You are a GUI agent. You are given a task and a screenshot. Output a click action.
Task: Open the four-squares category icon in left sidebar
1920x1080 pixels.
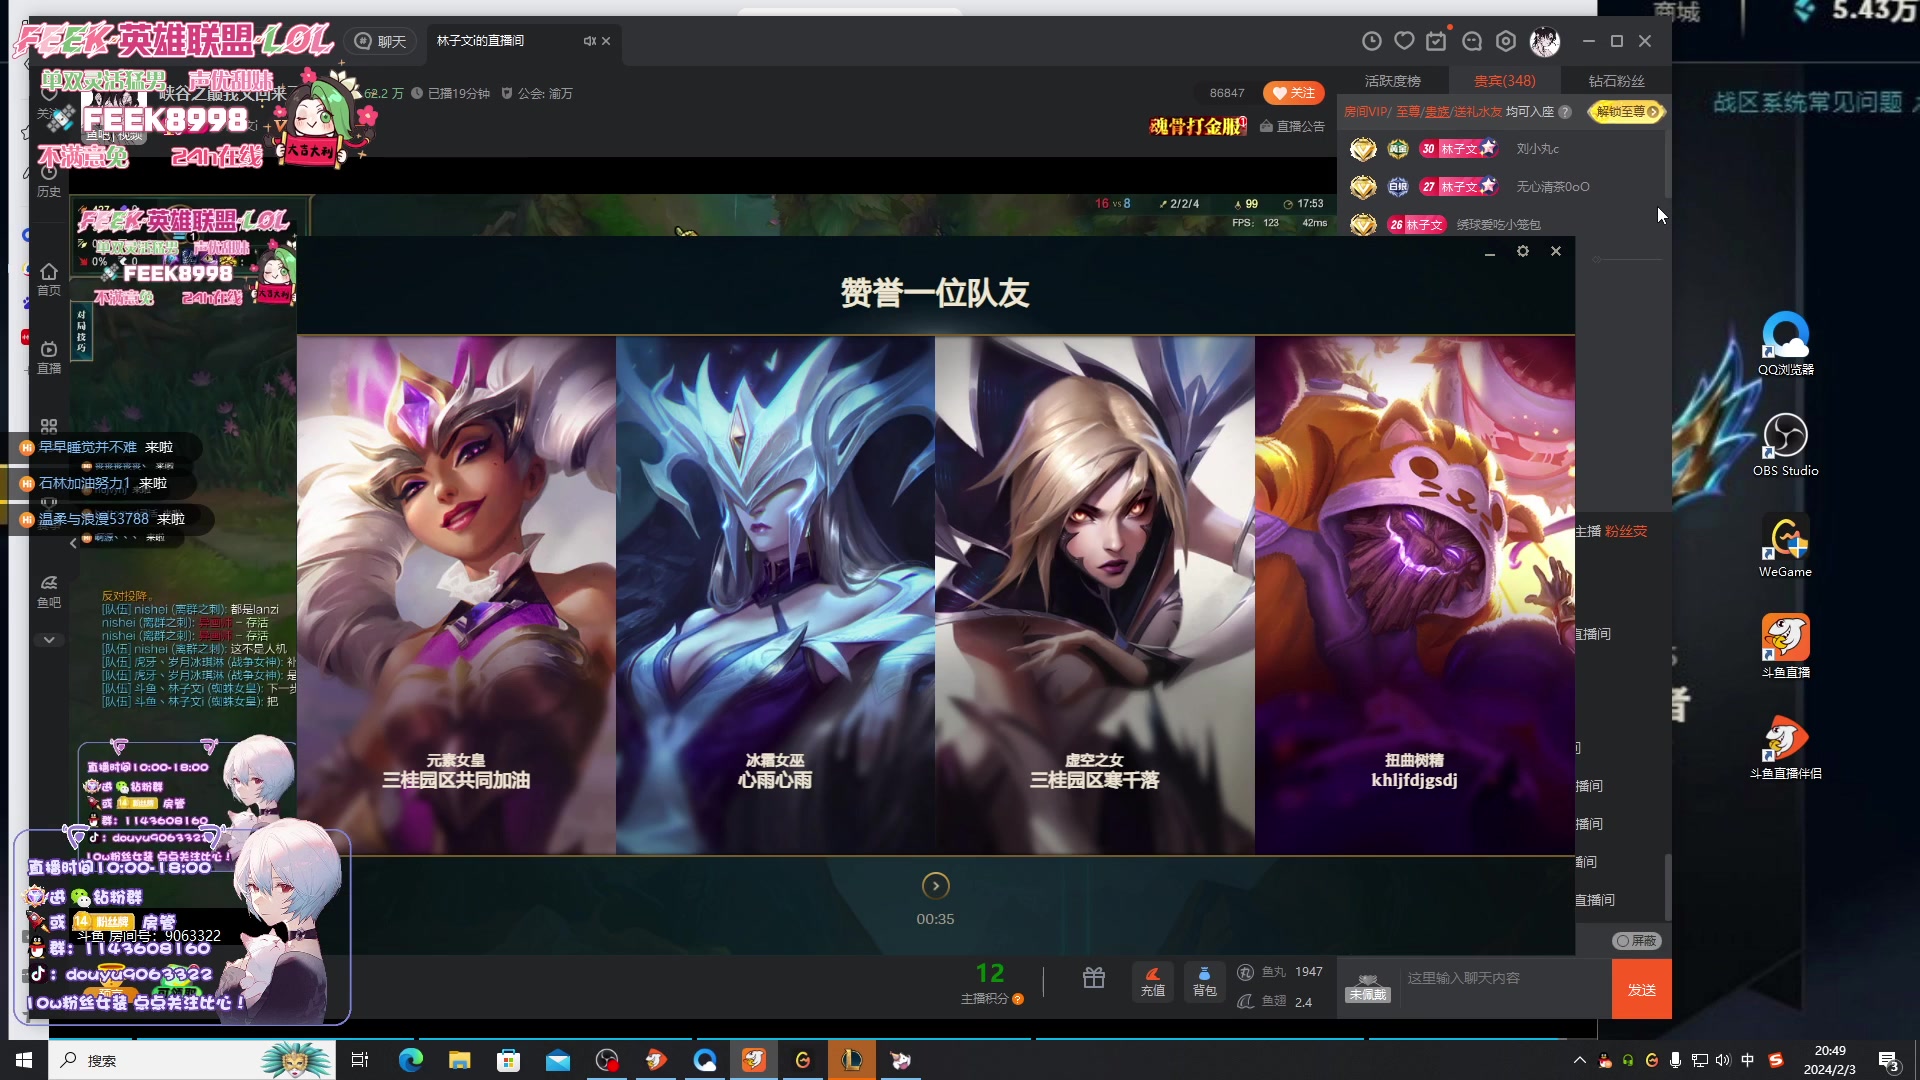(49, 426)
